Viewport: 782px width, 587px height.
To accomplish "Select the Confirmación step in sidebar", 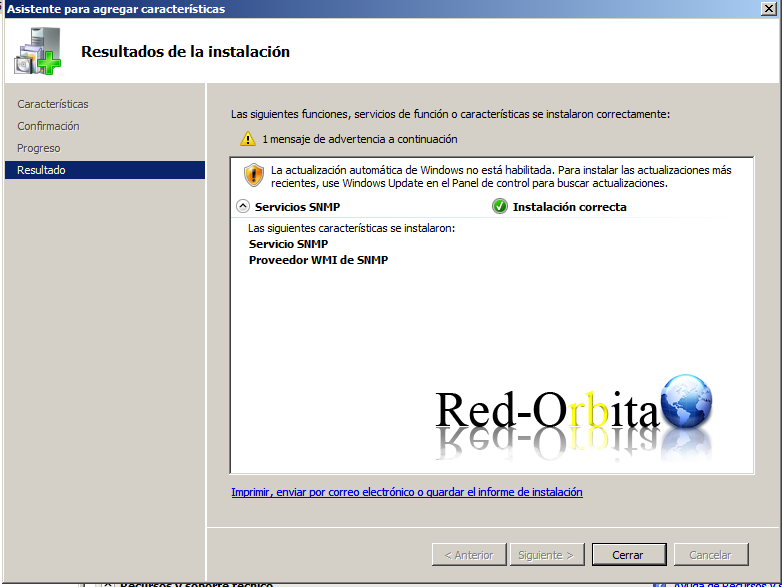I will click(x=48, y=126).
